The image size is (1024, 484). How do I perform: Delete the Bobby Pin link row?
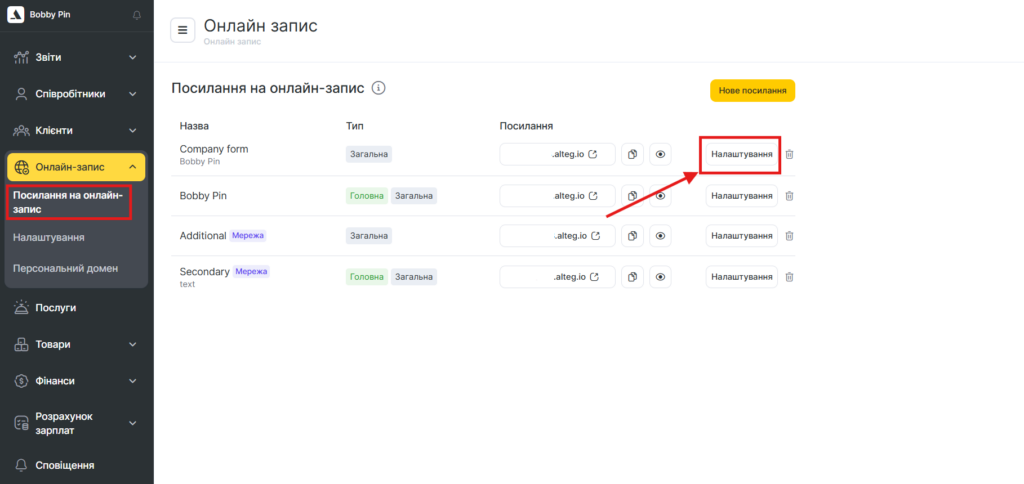(x=789, y=195)
